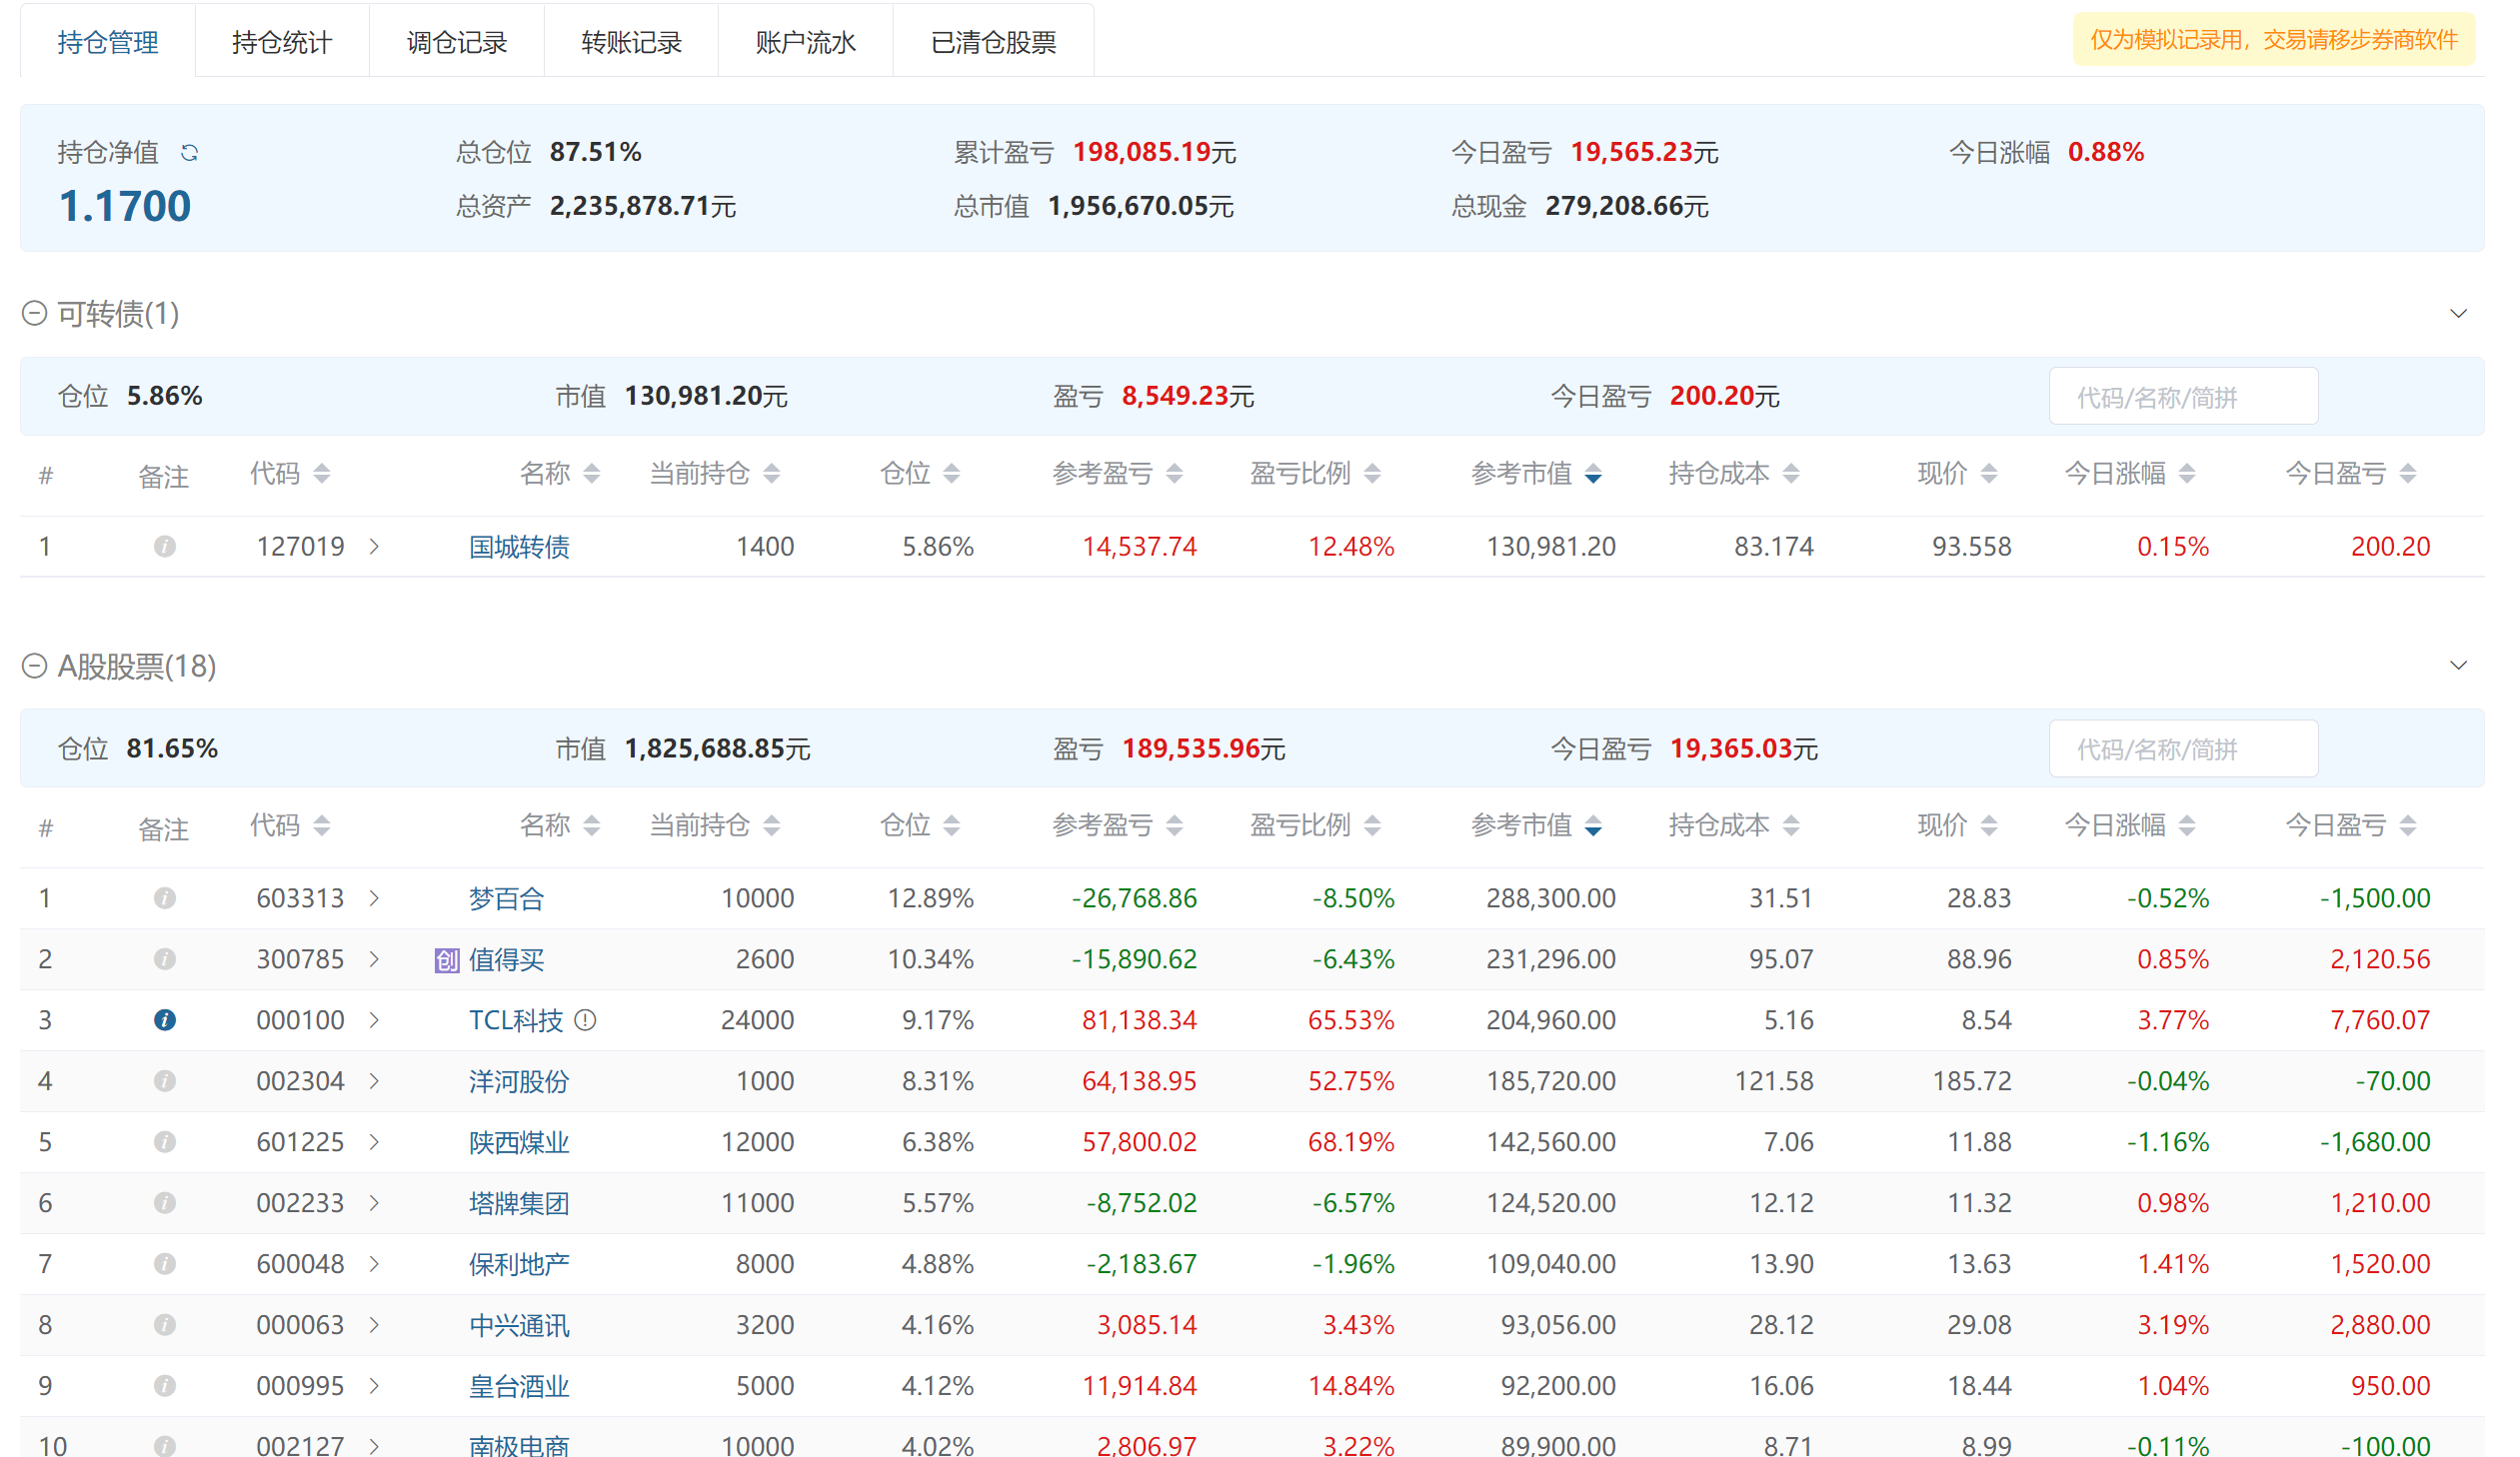Click the note icon in 梦百合 row
Image resolution: width=2520 pixels, height=1457 pixels.
click(x=165, y=898)
